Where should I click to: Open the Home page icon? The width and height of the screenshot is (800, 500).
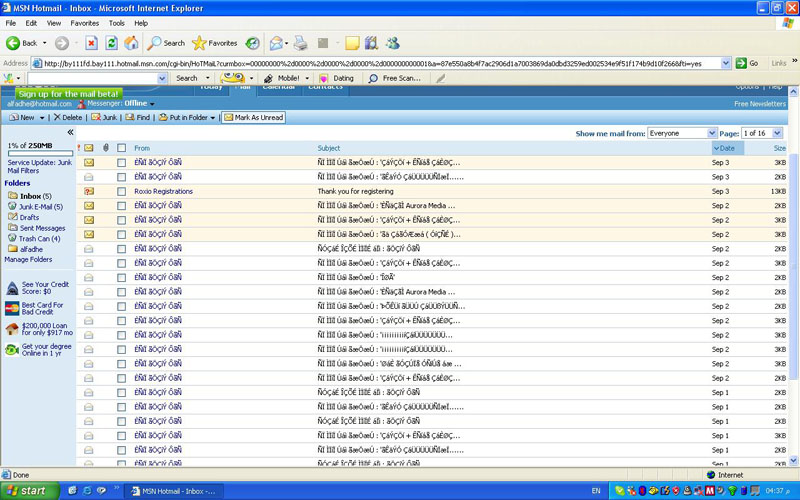tap(132, 43)
